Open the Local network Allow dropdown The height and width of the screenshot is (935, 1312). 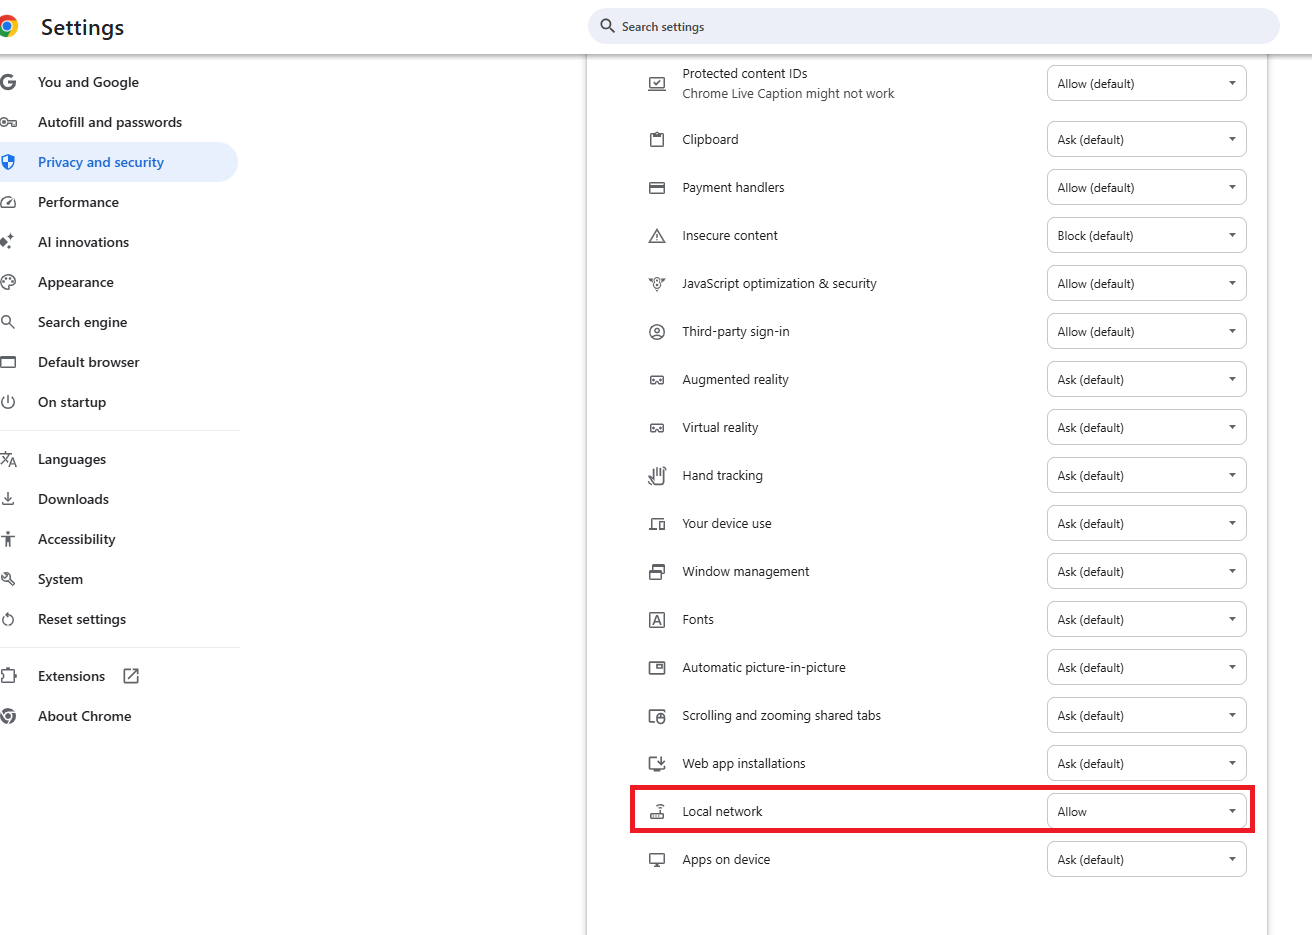[1146, 812]
